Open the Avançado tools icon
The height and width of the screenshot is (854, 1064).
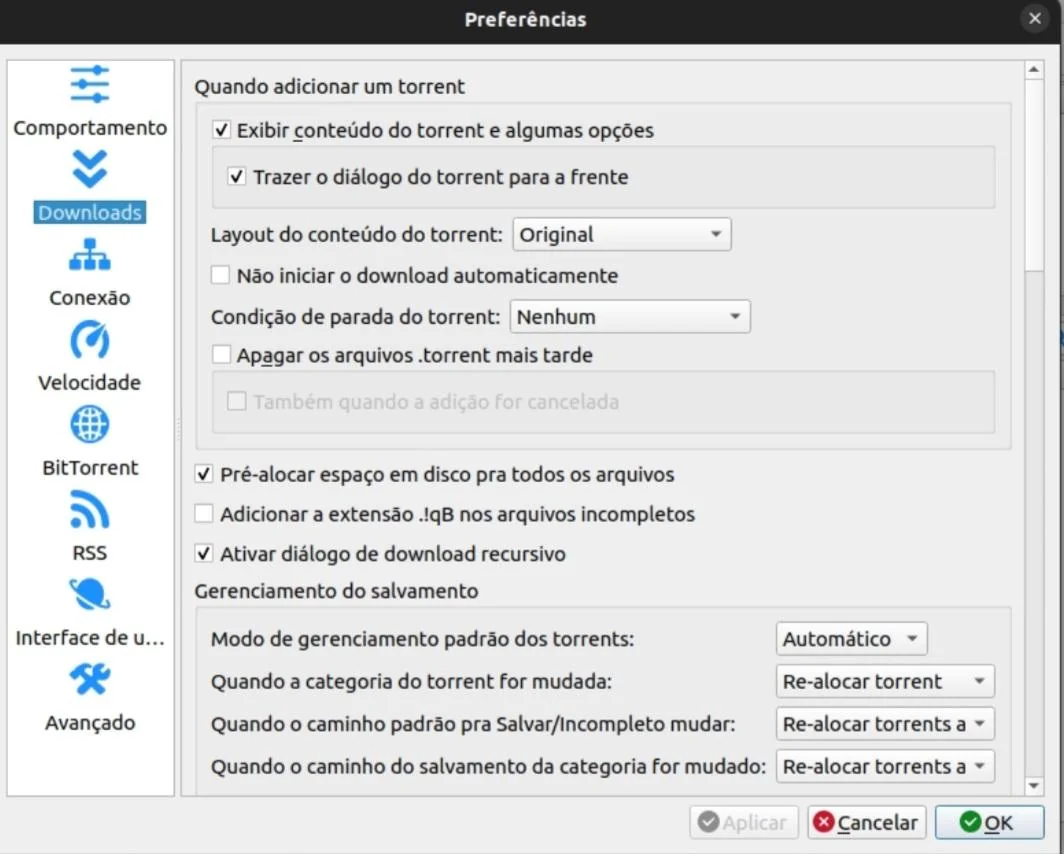click(x=89, y=679)
